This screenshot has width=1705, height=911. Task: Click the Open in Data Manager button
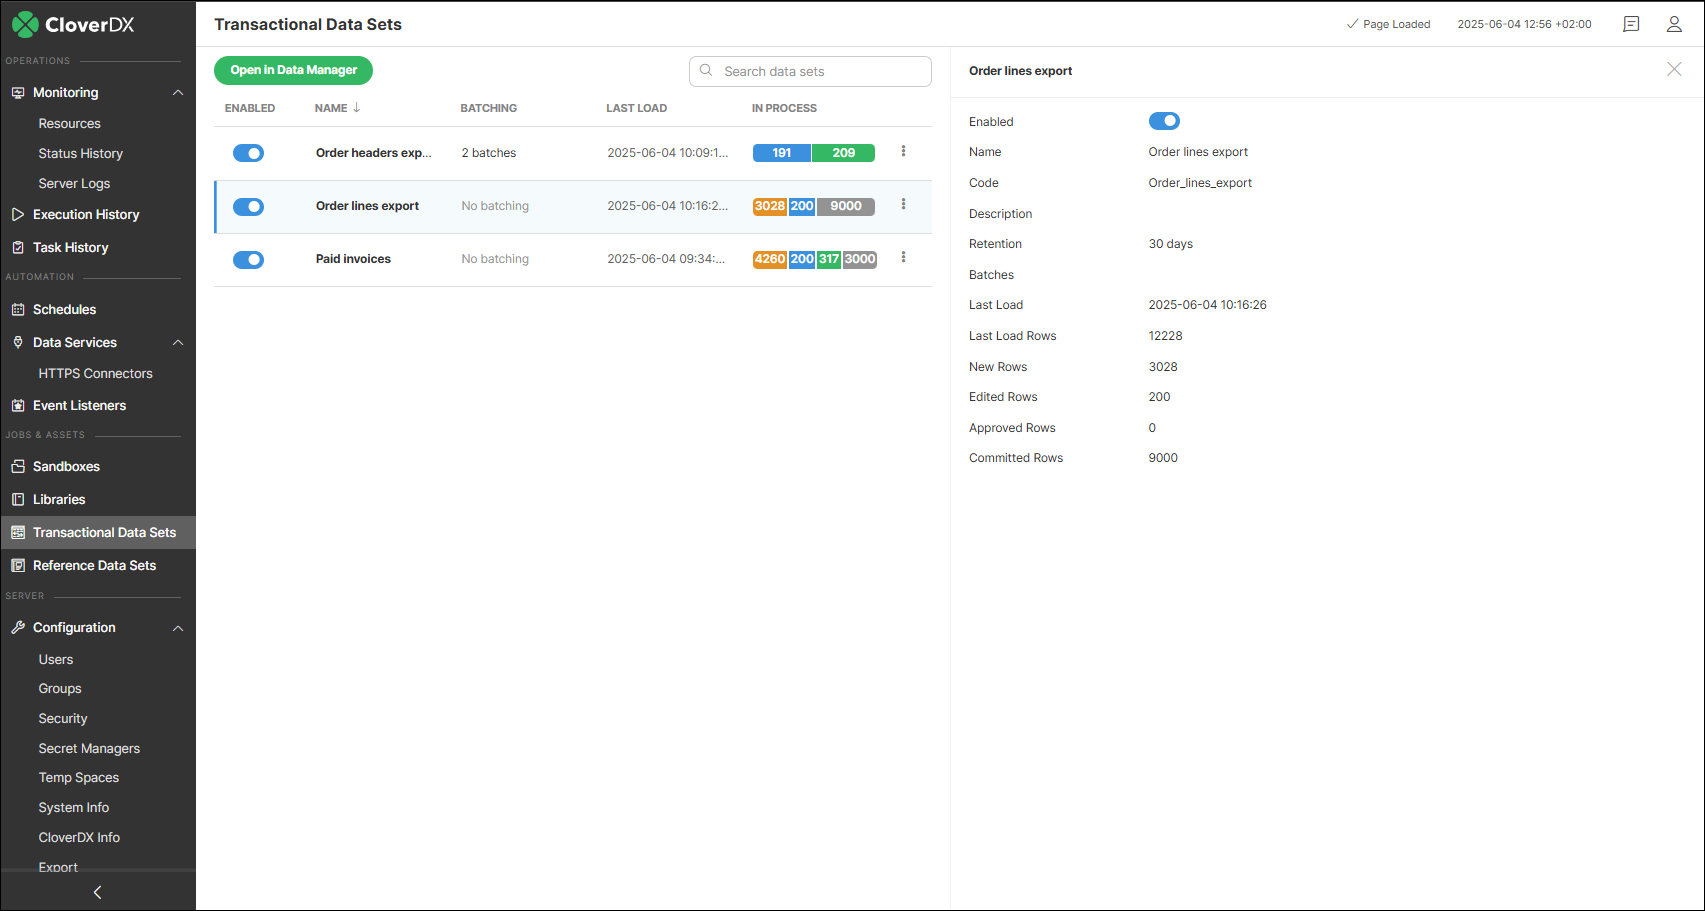(293, 70)
